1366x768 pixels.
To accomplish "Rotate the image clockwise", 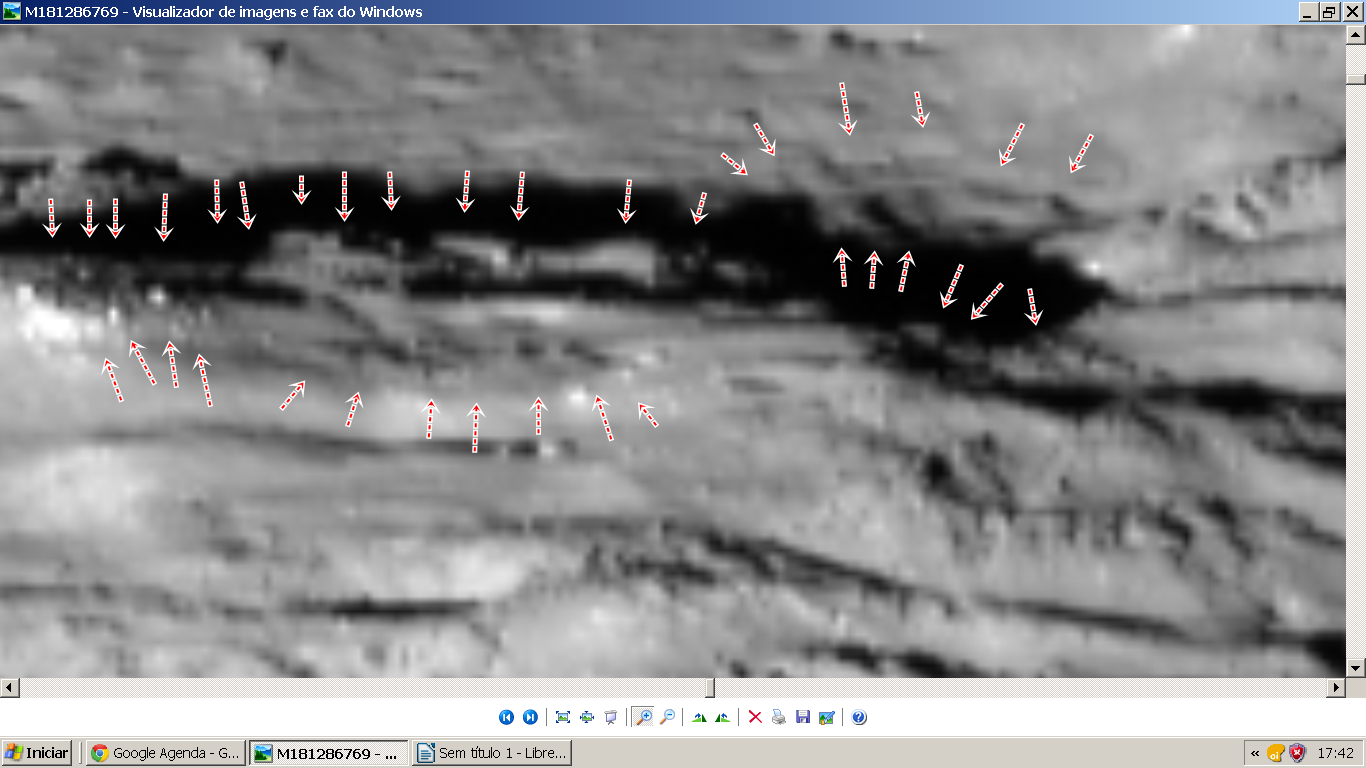I will [x=699, y=717].
